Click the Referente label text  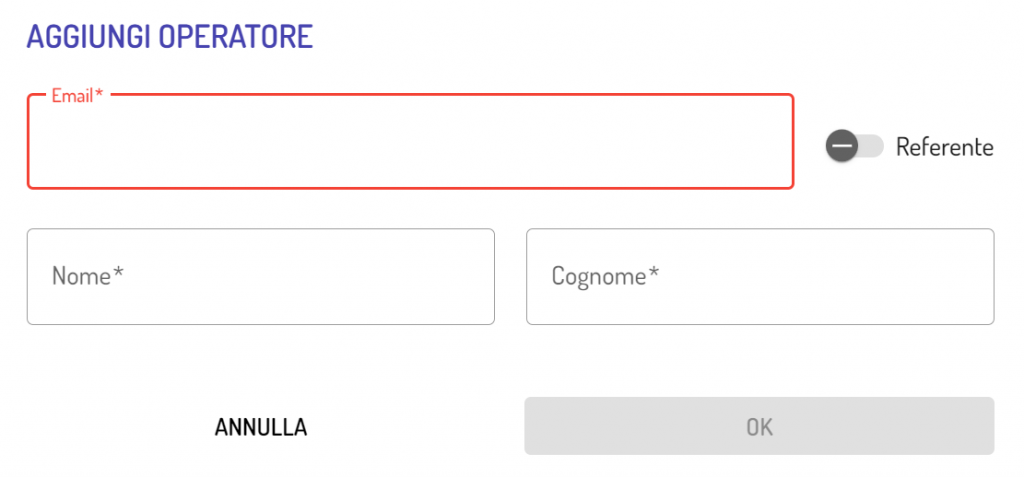point(944,147)
